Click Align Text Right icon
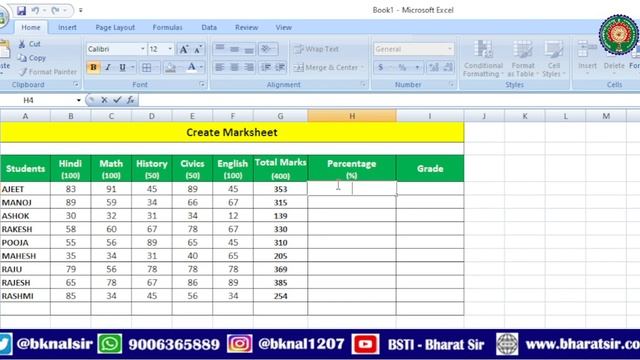Image resolution: width=640 pixels, height=360 pixels. (249, 67)
